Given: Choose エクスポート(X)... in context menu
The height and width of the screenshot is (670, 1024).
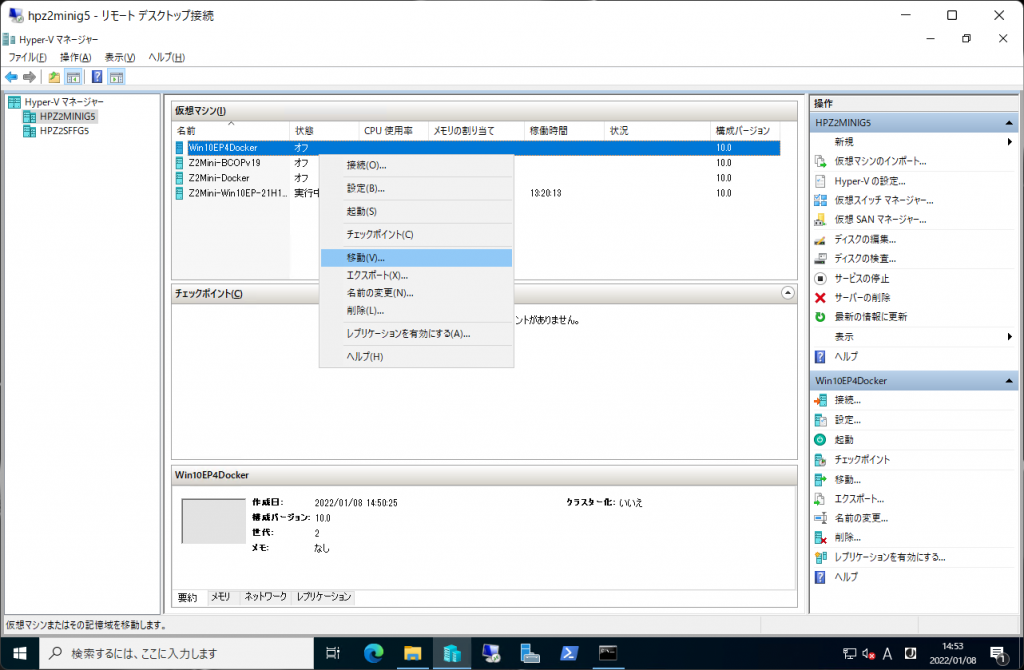Looking at the screenshot, I should [416, 276].
